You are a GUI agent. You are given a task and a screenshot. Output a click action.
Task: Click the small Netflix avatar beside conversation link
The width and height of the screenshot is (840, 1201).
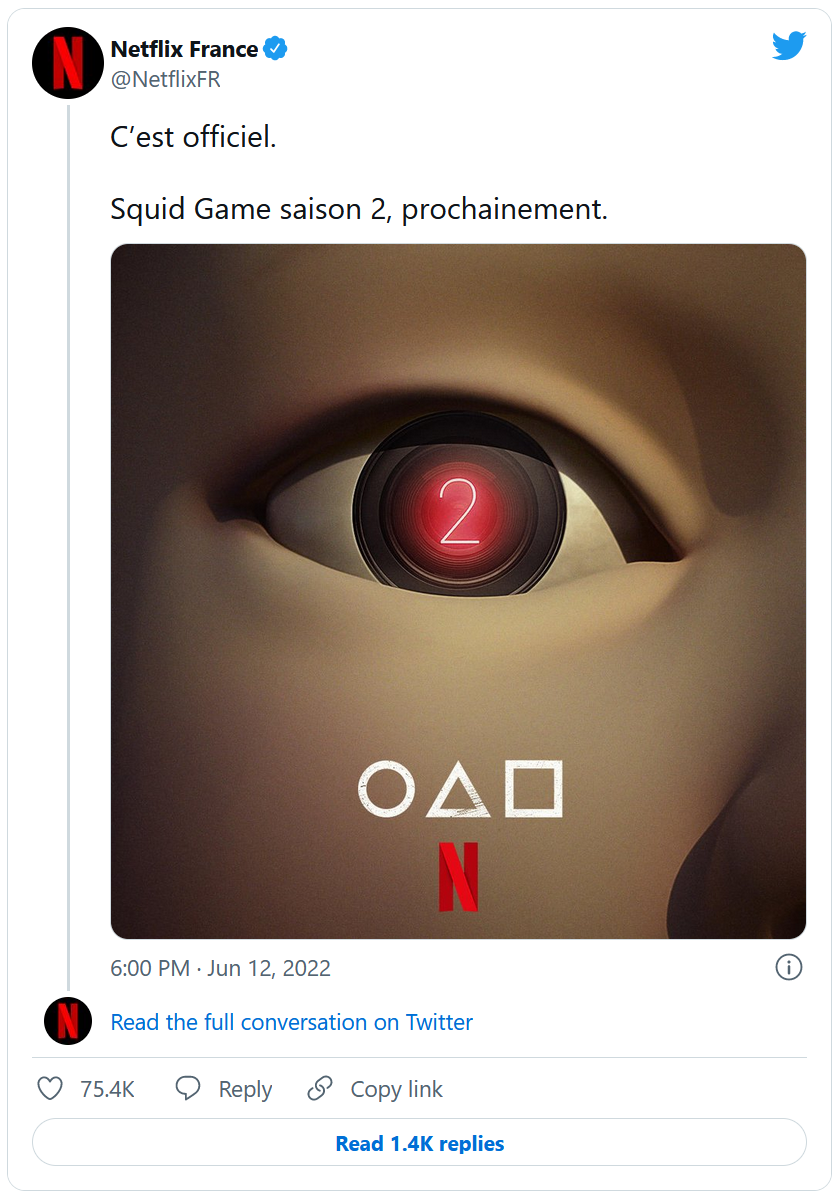point(68,1022)
